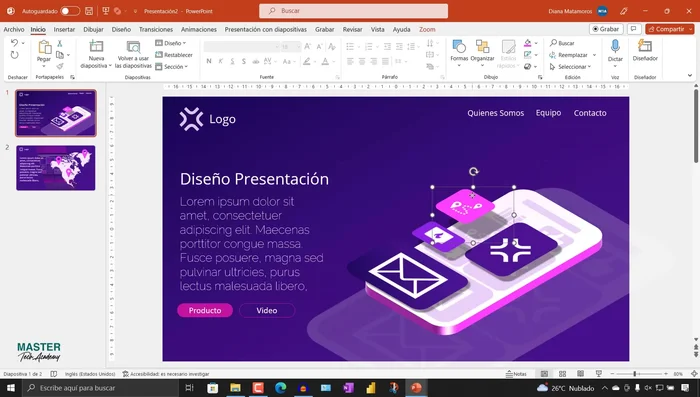This screenshot has height=397, width=700.
Task: Click the fit slide to window icon
Action: tap(694, 374)
